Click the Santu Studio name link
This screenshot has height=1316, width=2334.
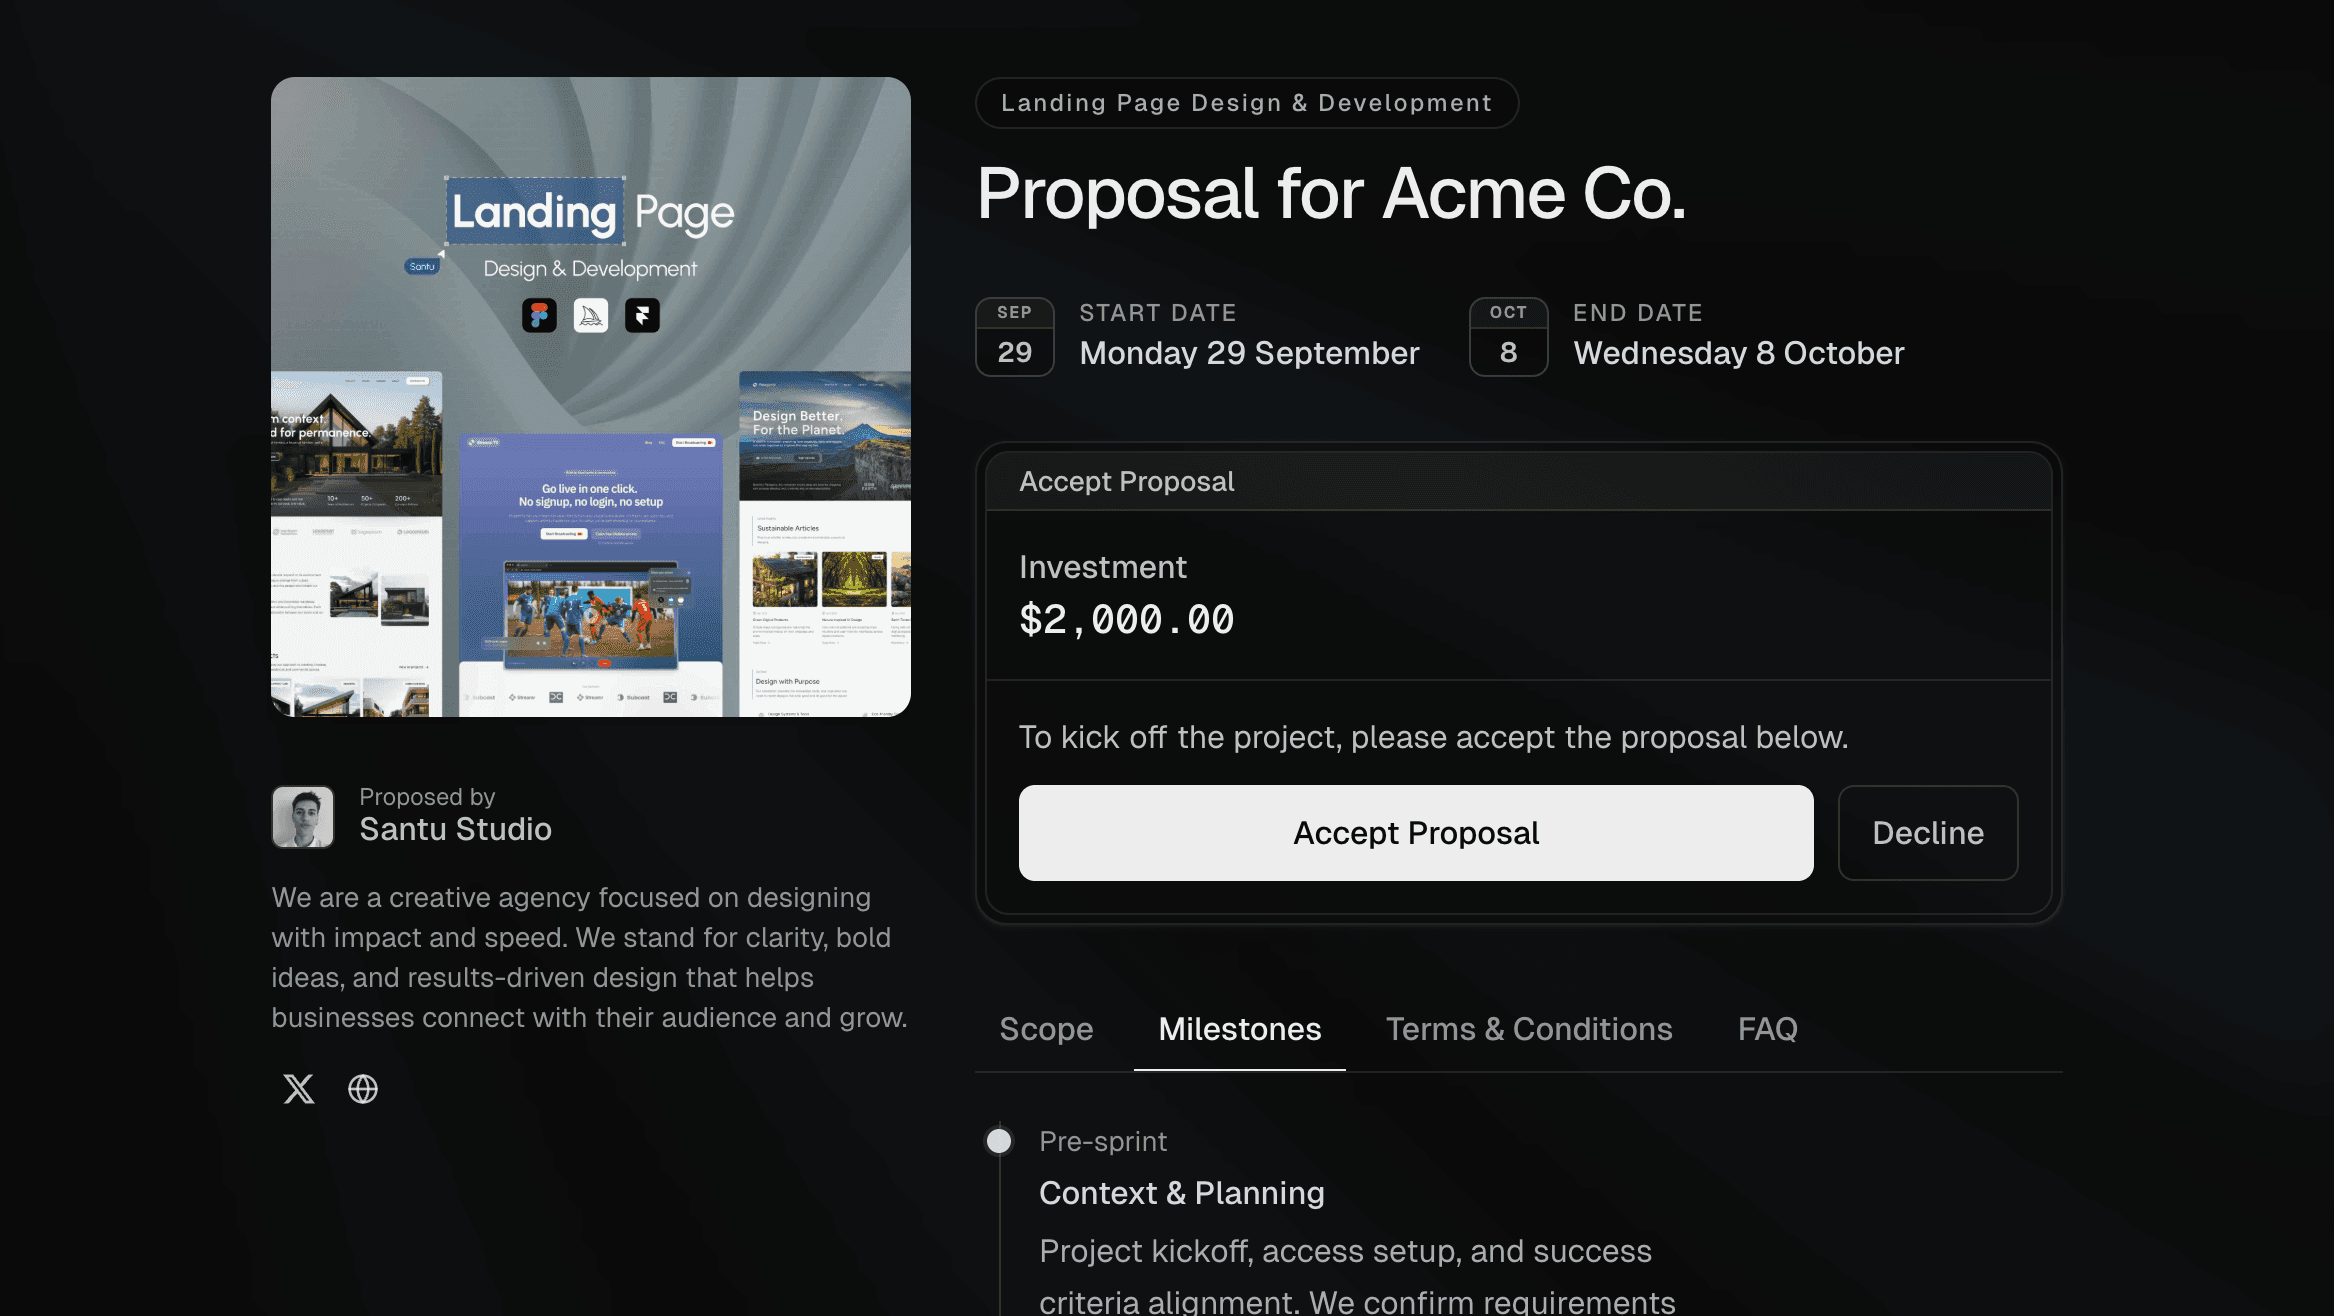tap(455, 829)
